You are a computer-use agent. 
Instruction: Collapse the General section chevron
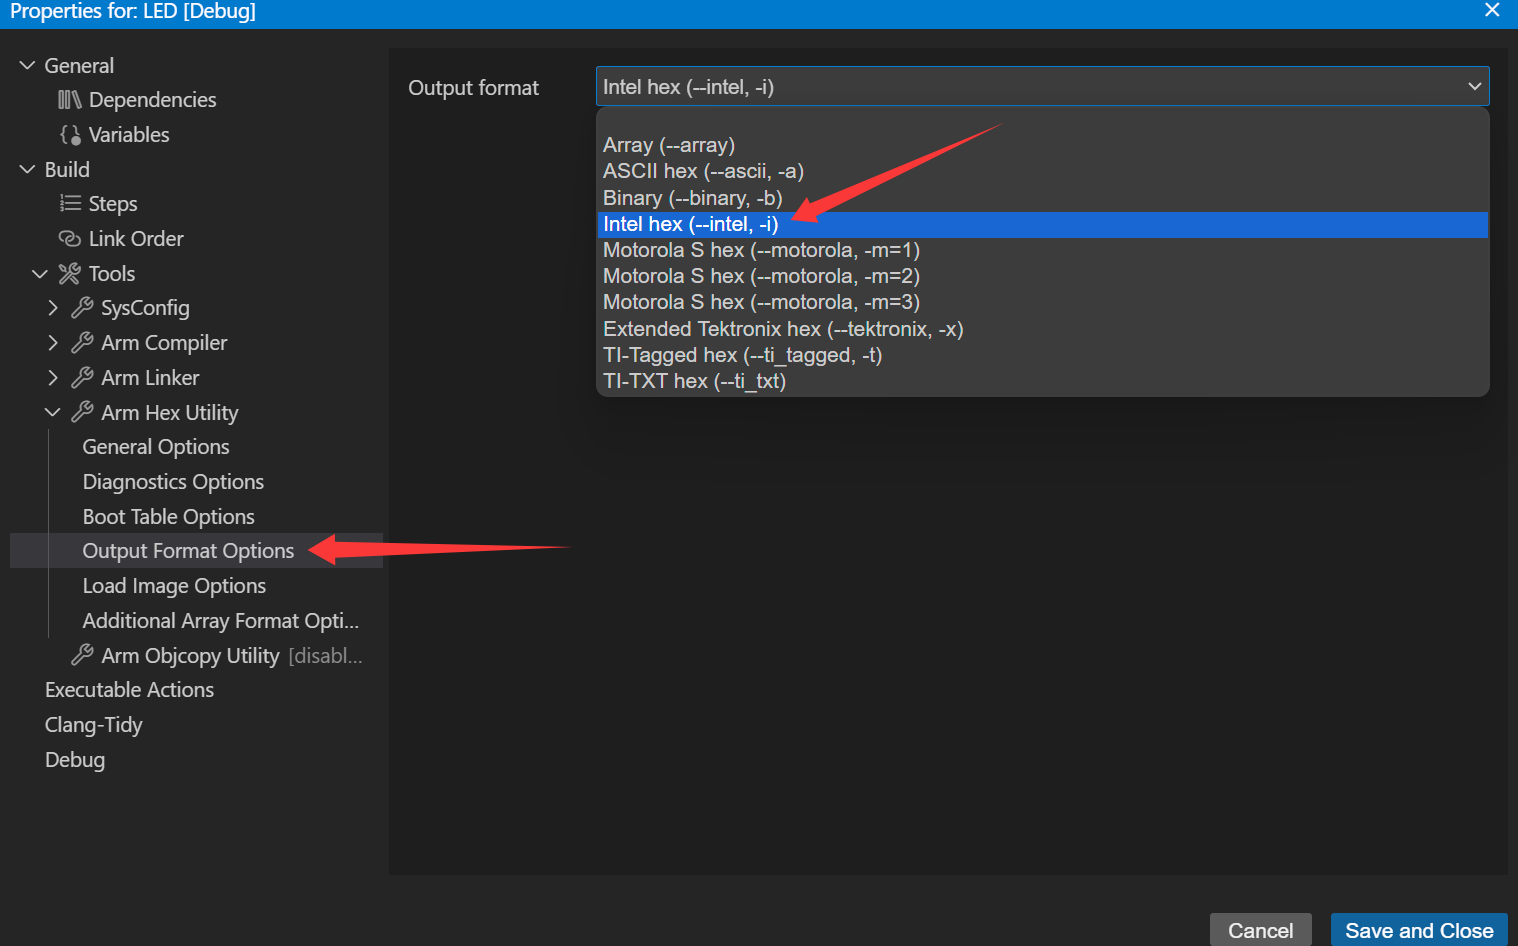(x=27, y=66)
